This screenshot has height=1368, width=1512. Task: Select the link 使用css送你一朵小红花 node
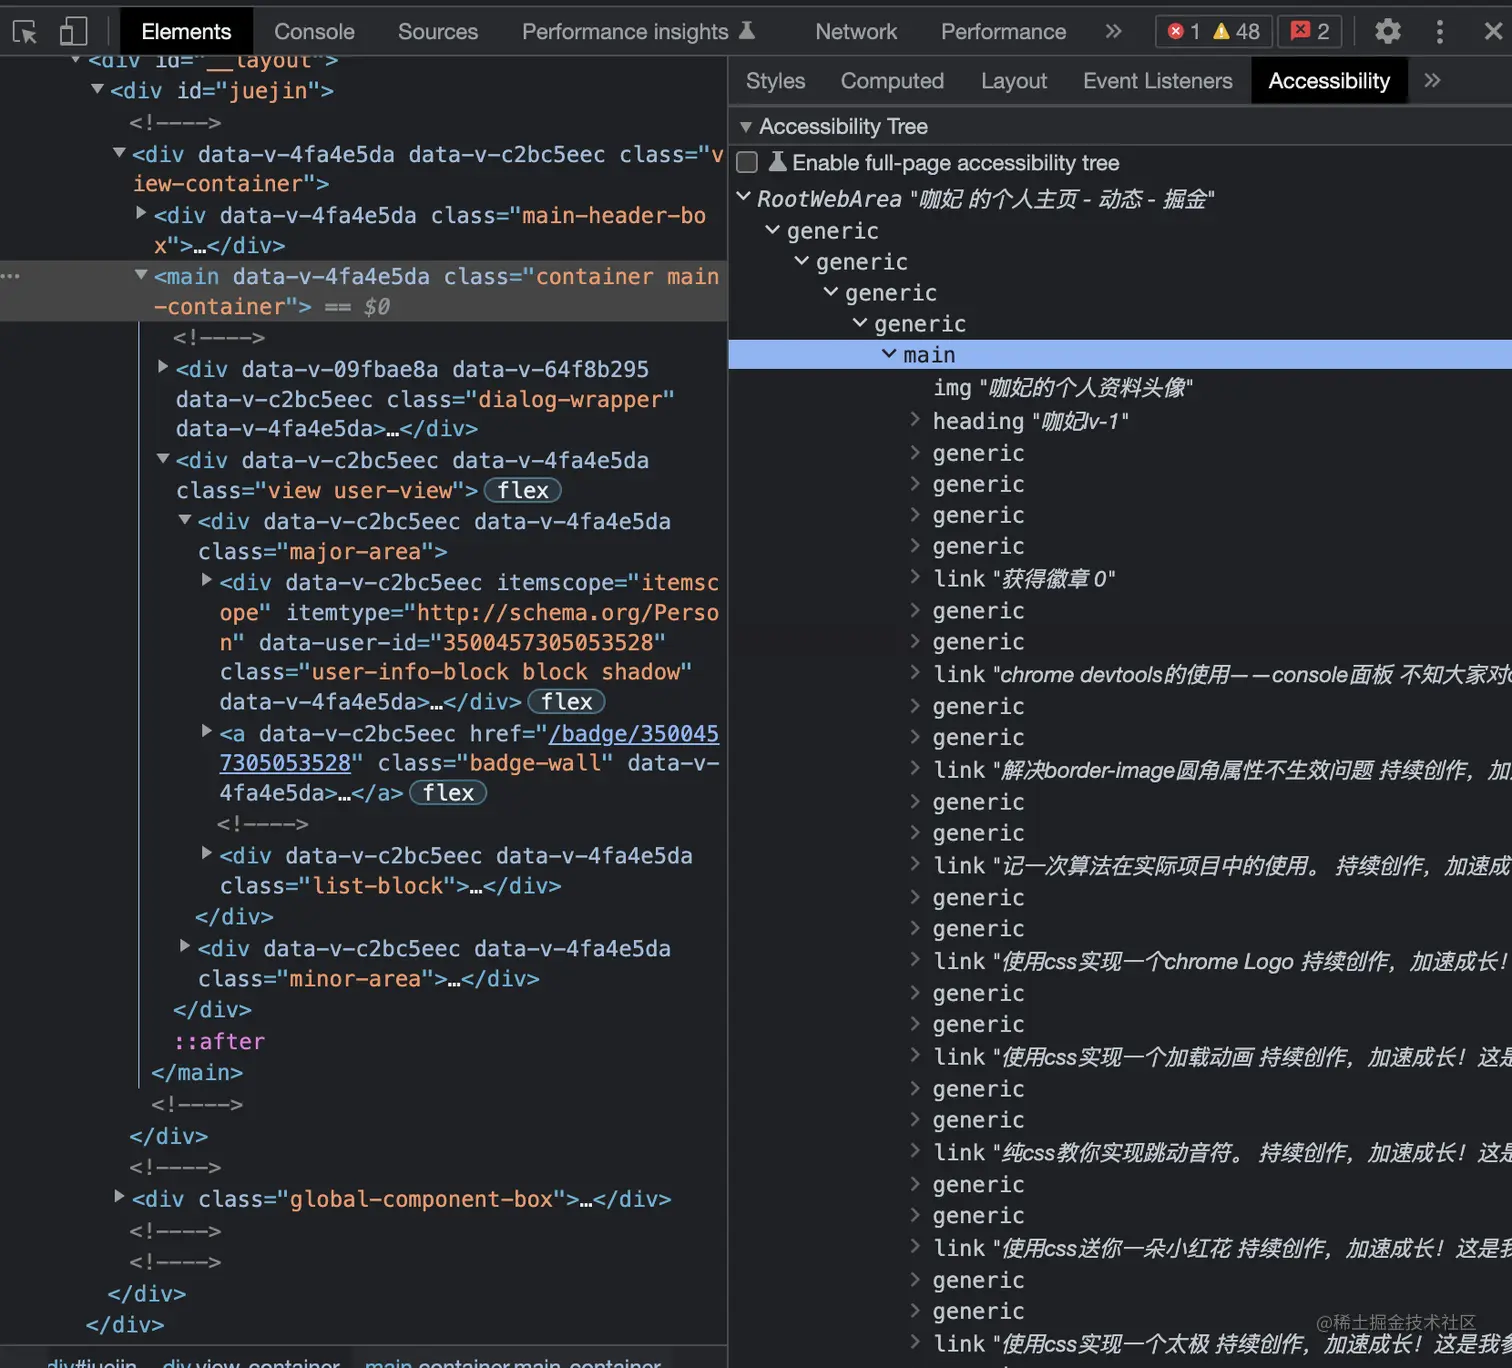[1222, 1248]
